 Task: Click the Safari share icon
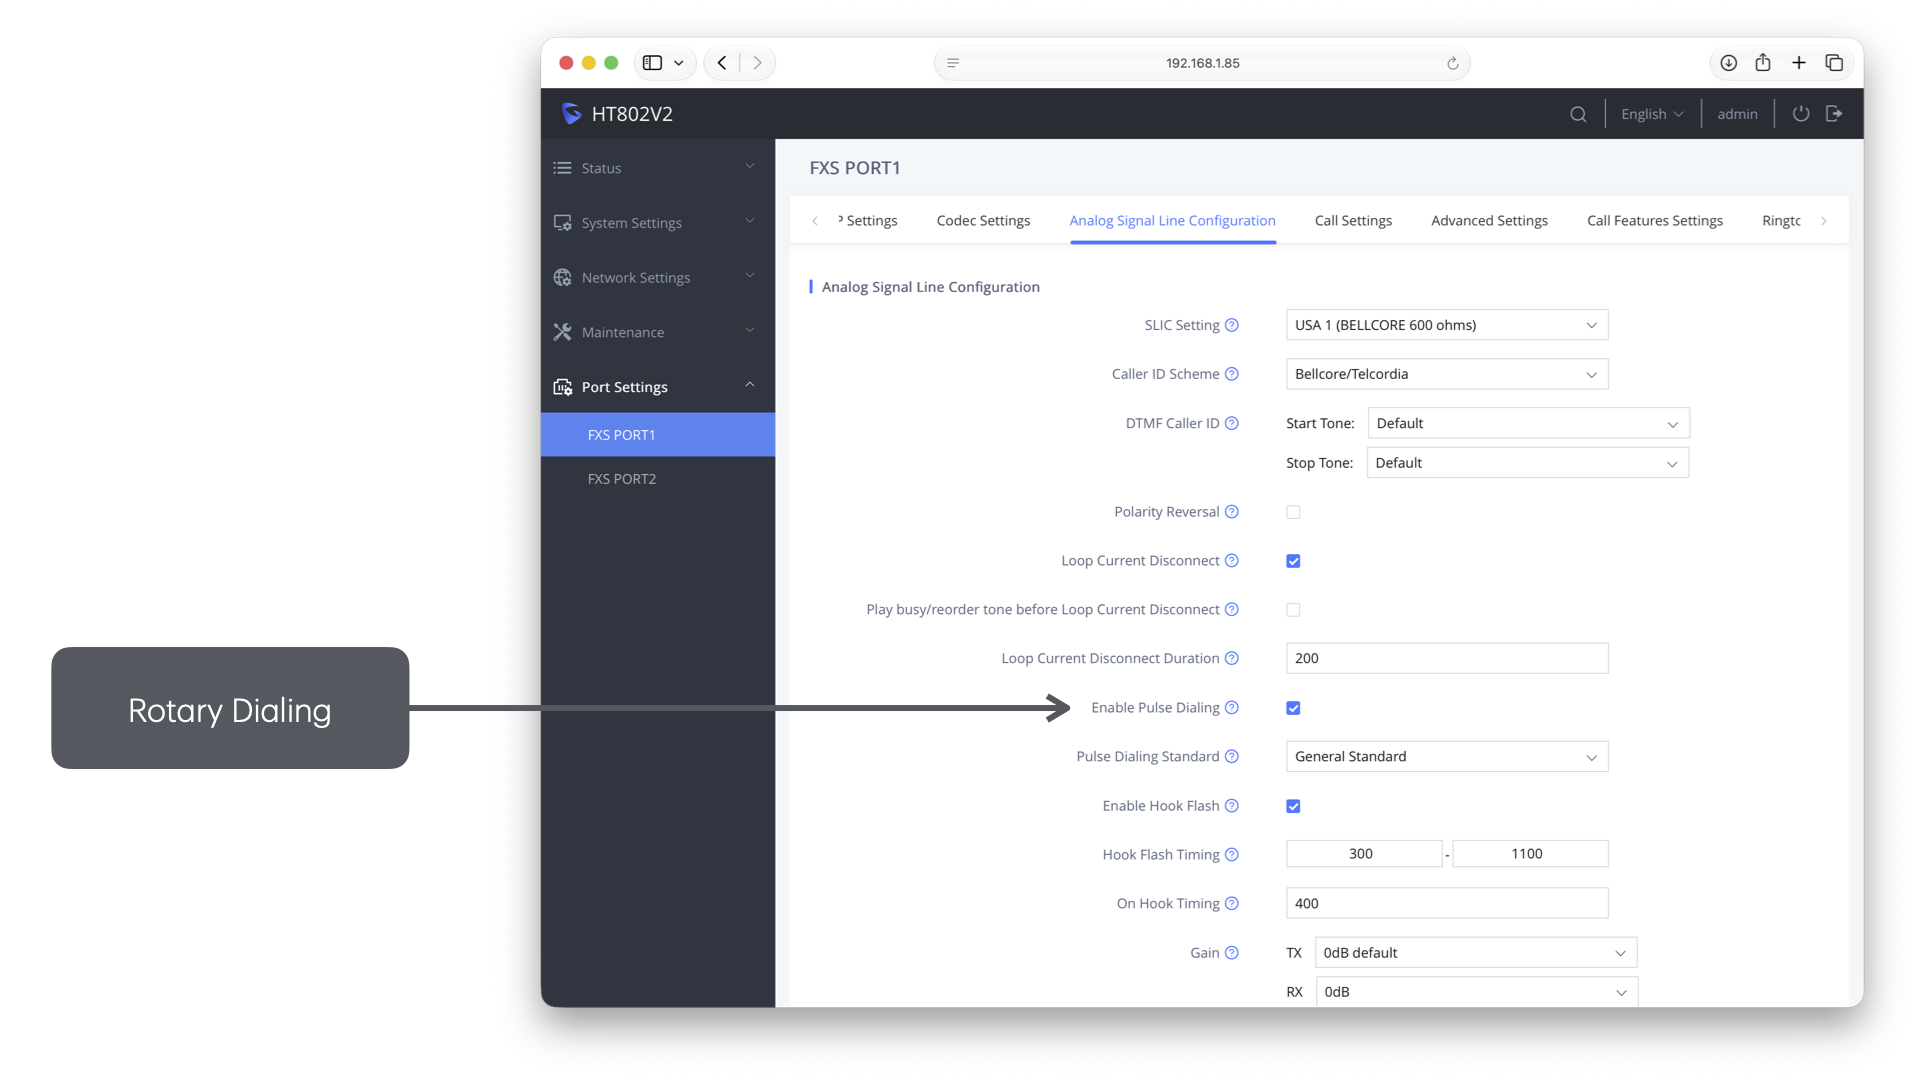coord(1763,63)
